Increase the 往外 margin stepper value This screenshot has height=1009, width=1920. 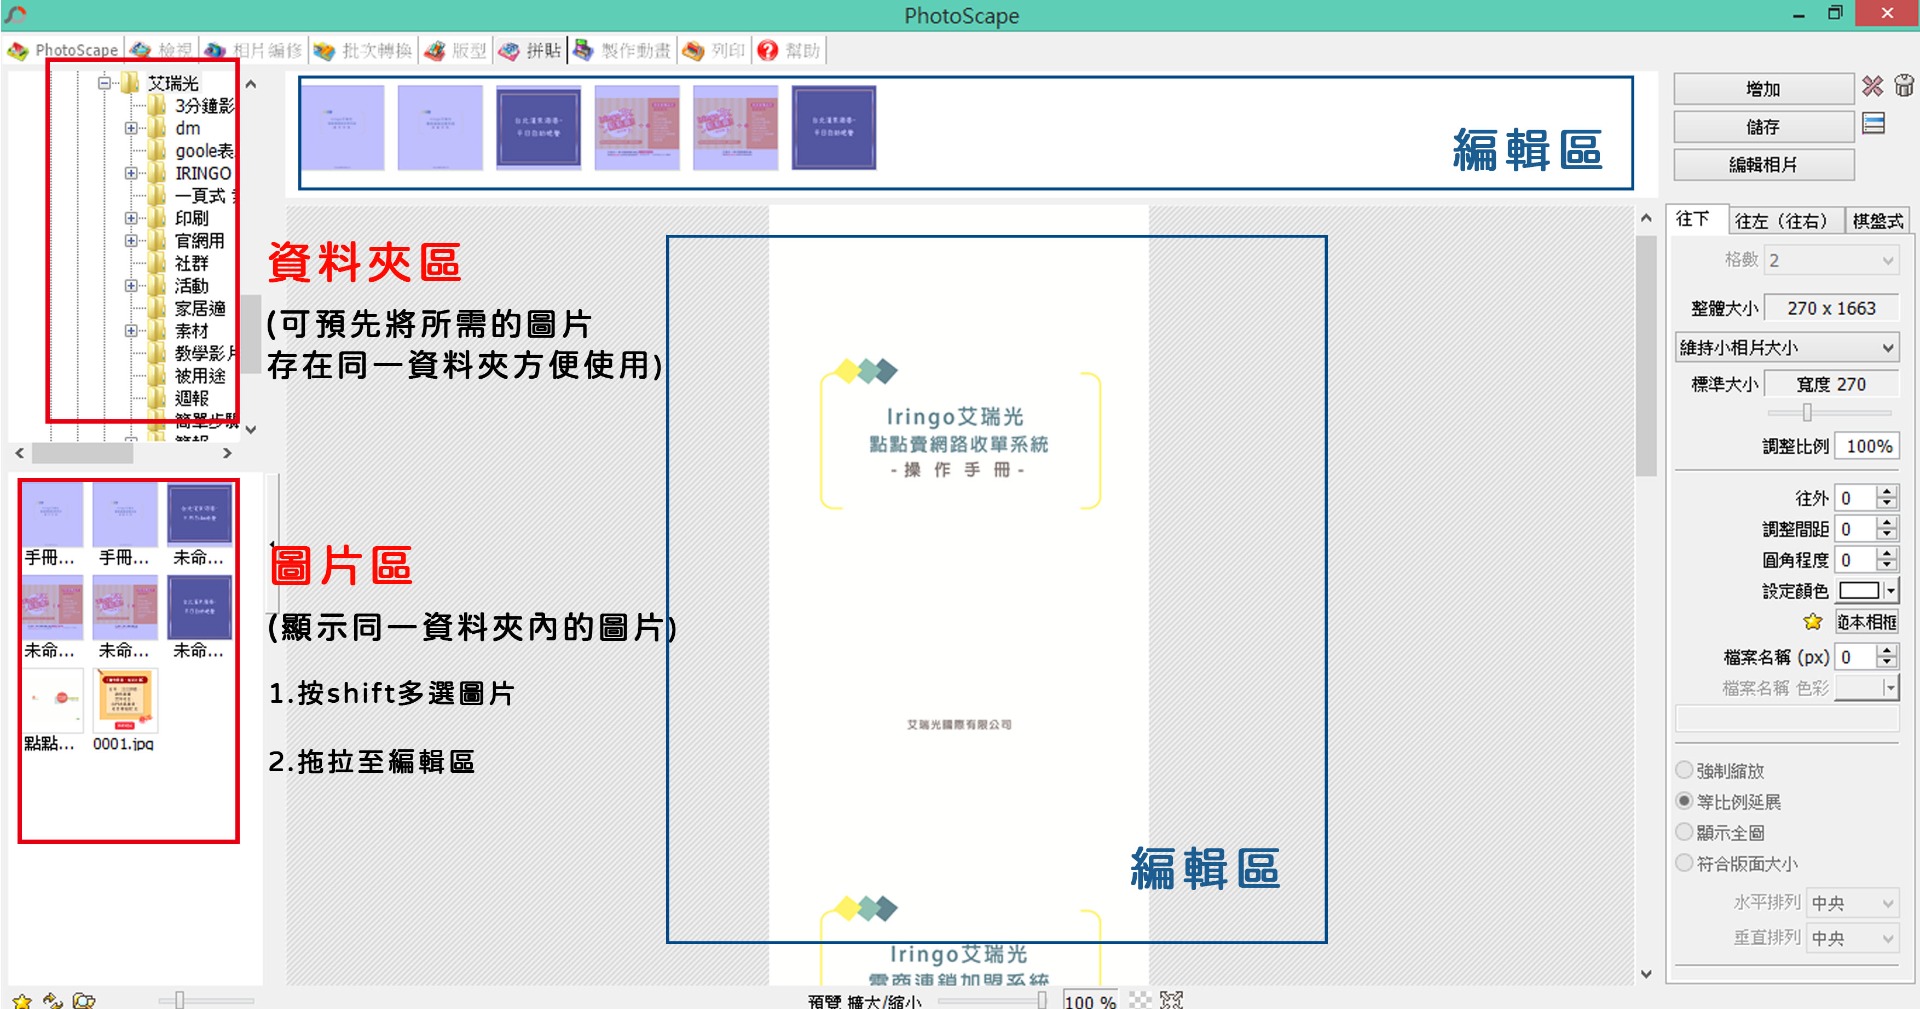(x=1887, y=492)
